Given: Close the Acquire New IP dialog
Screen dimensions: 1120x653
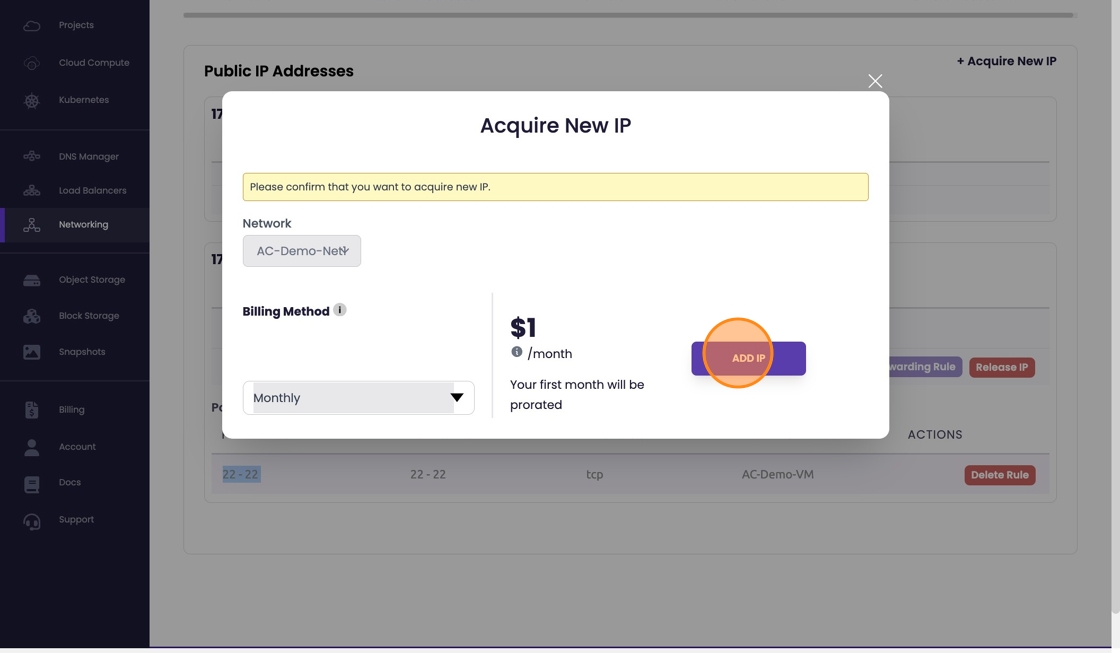Looking at the screenshot, I should click(x=875, y=81).
